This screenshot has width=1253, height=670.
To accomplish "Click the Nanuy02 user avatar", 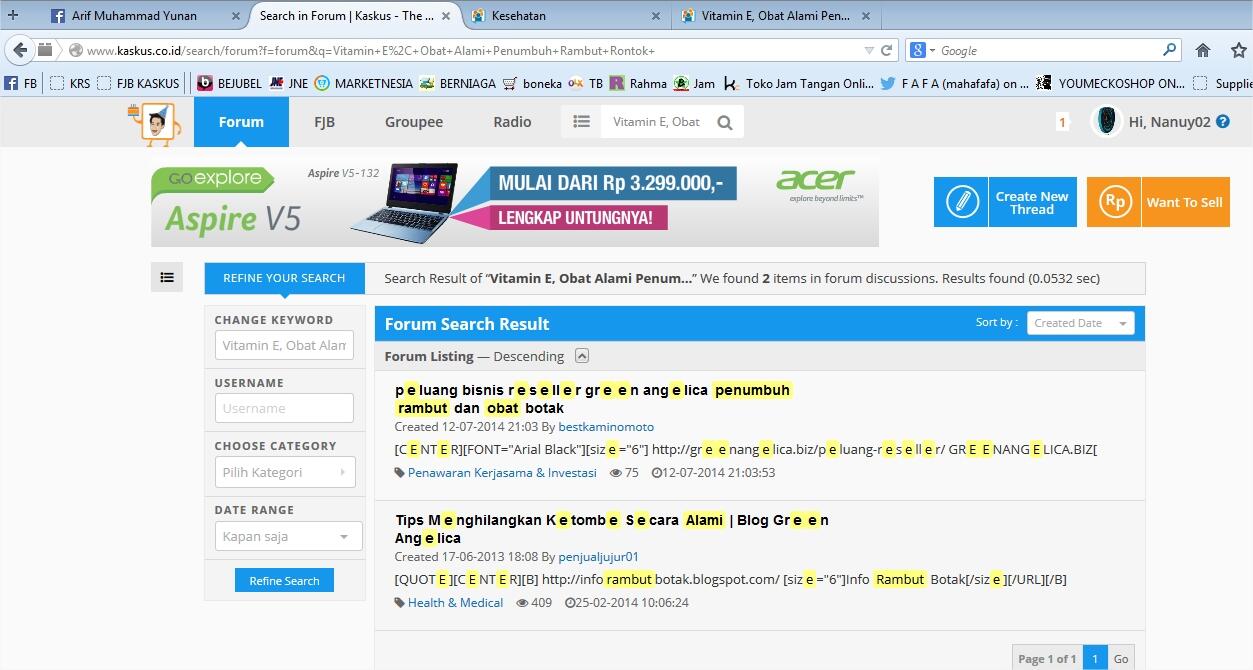I will point(1106,122).
